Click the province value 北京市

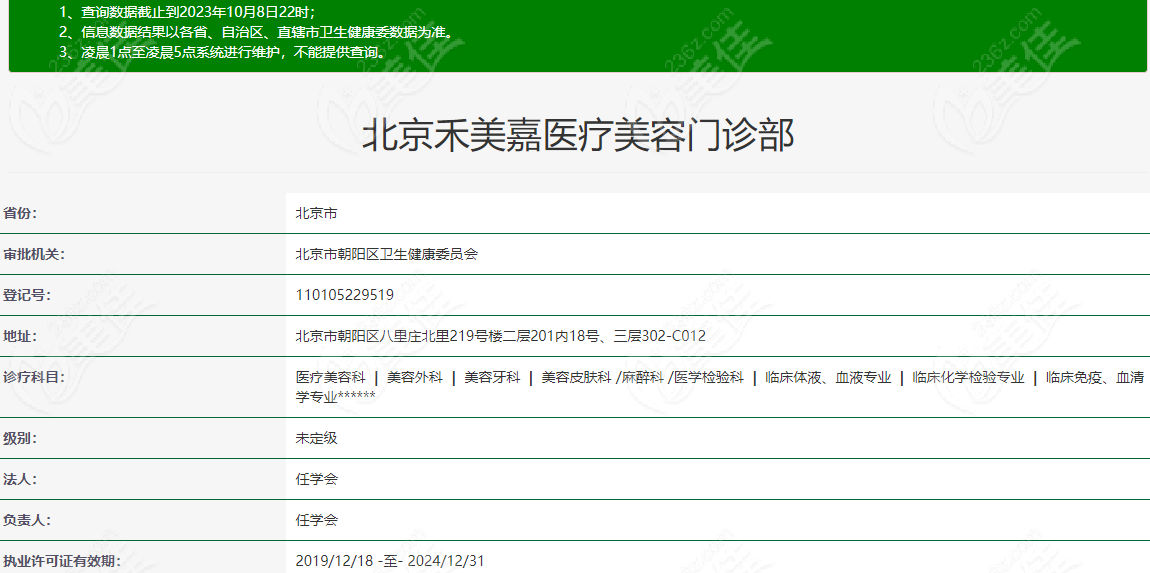tap(316, 213)
